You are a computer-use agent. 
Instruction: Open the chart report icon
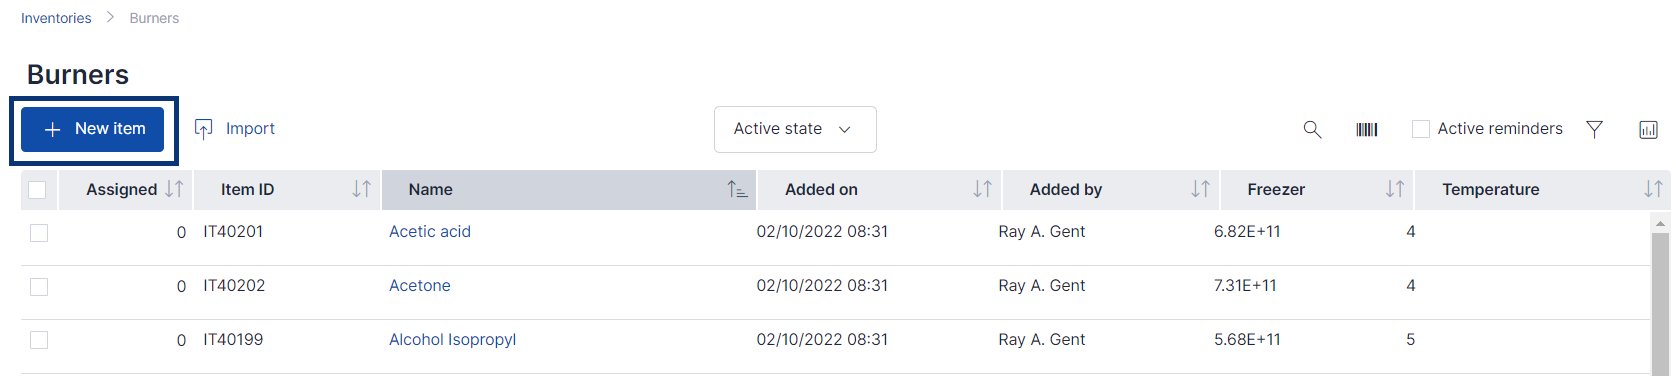pyautogui.click(x=1648, y=129)
